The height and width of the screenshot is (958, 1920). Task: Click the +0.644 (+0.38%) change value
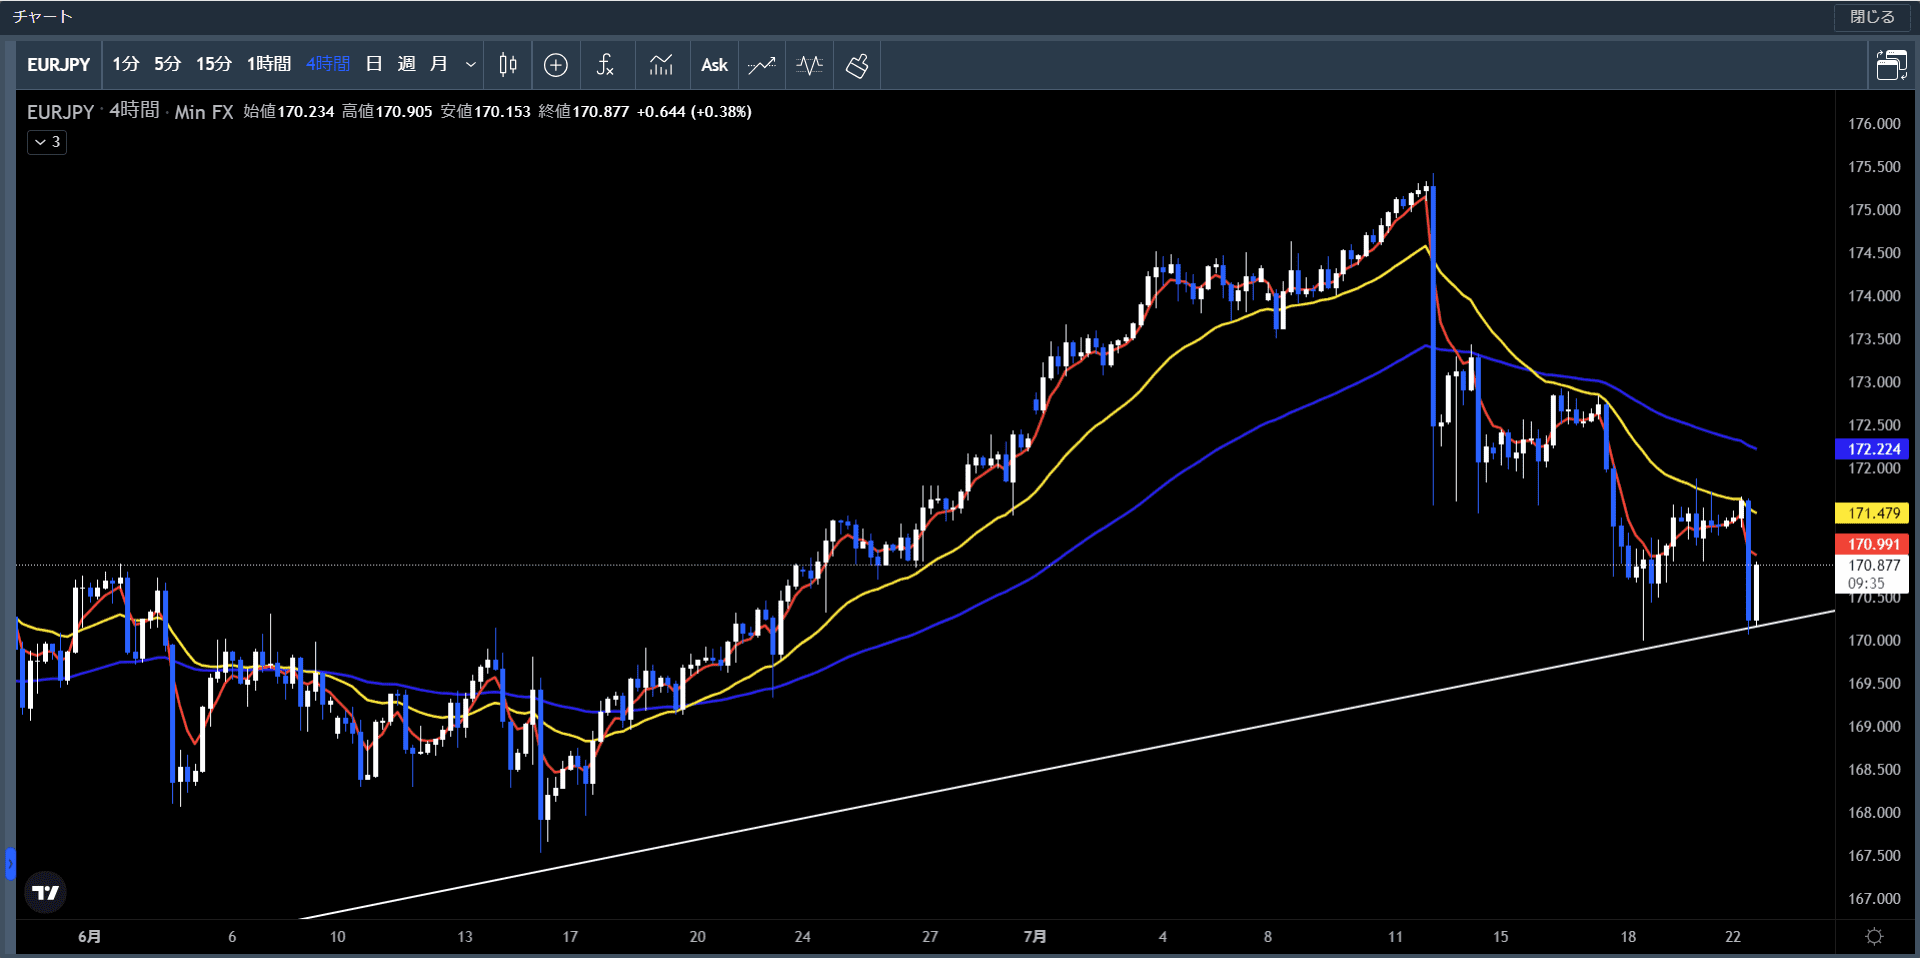tap(694, 111)
